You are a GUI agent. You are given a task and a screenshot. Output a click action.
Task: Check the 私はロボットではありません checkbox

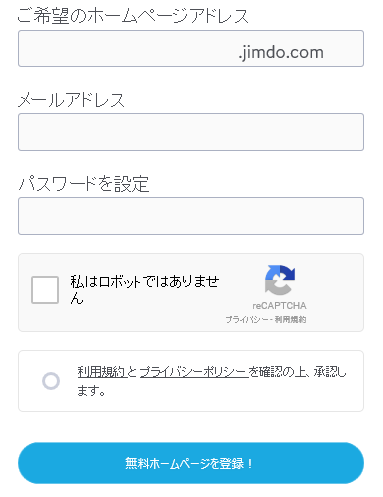click(x=45, y=290)
